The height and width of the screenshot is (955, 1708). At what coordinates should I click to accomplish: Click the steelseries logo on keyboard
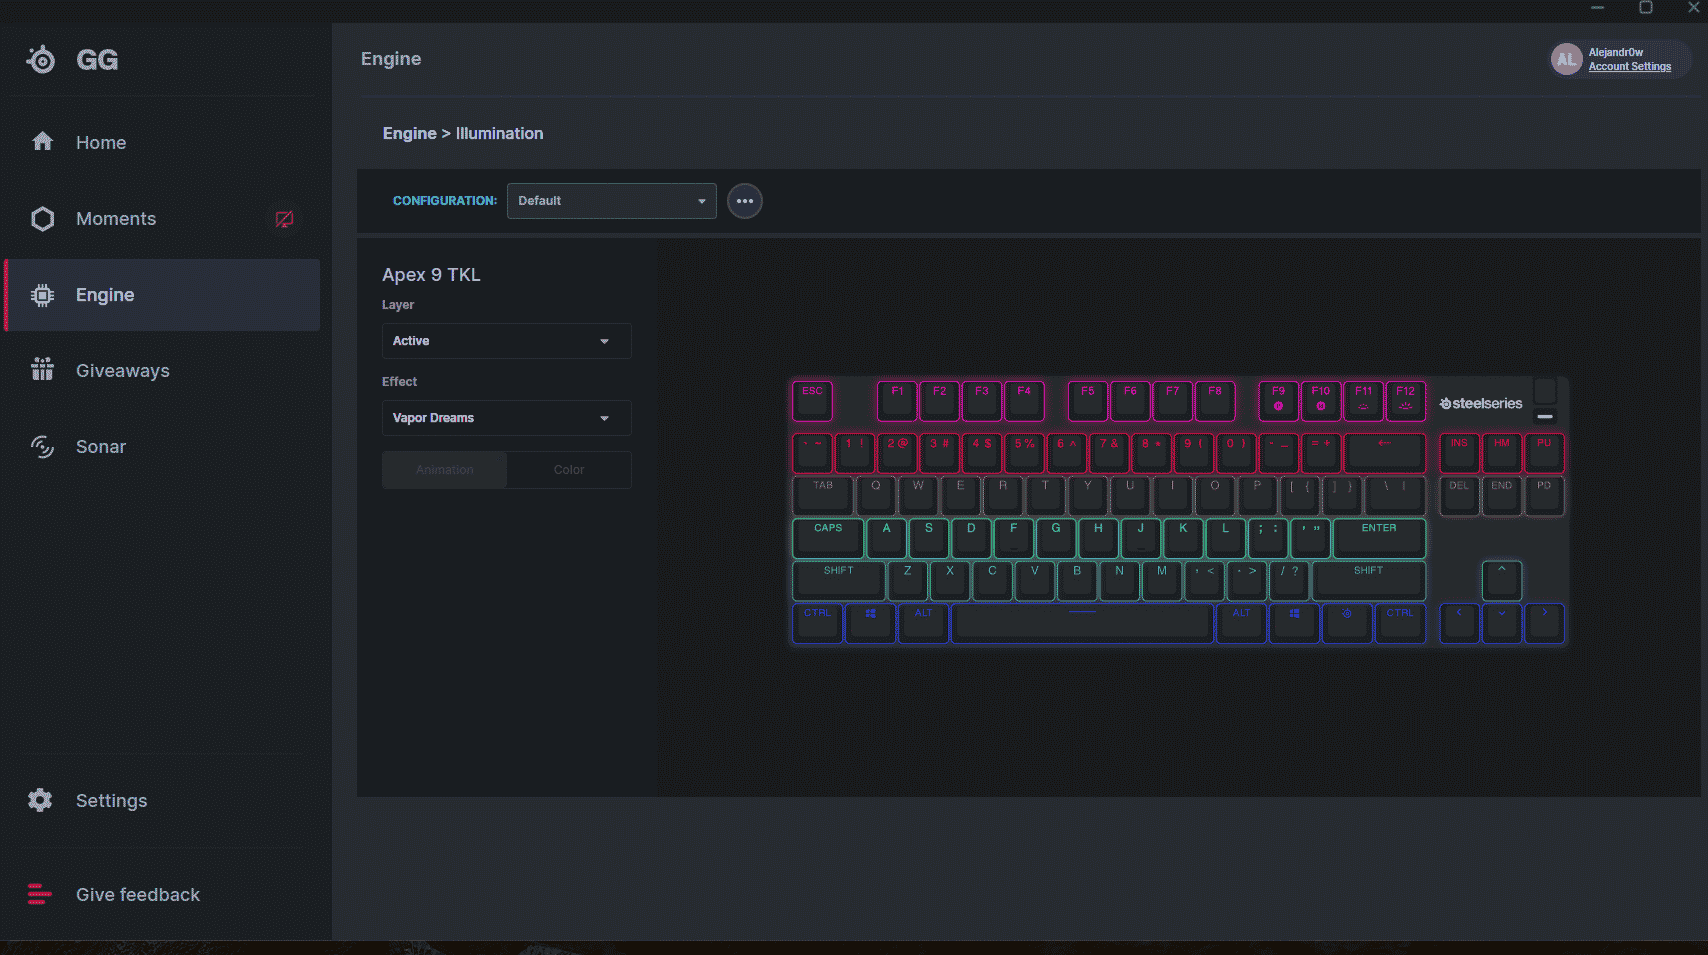[1481, 404]
